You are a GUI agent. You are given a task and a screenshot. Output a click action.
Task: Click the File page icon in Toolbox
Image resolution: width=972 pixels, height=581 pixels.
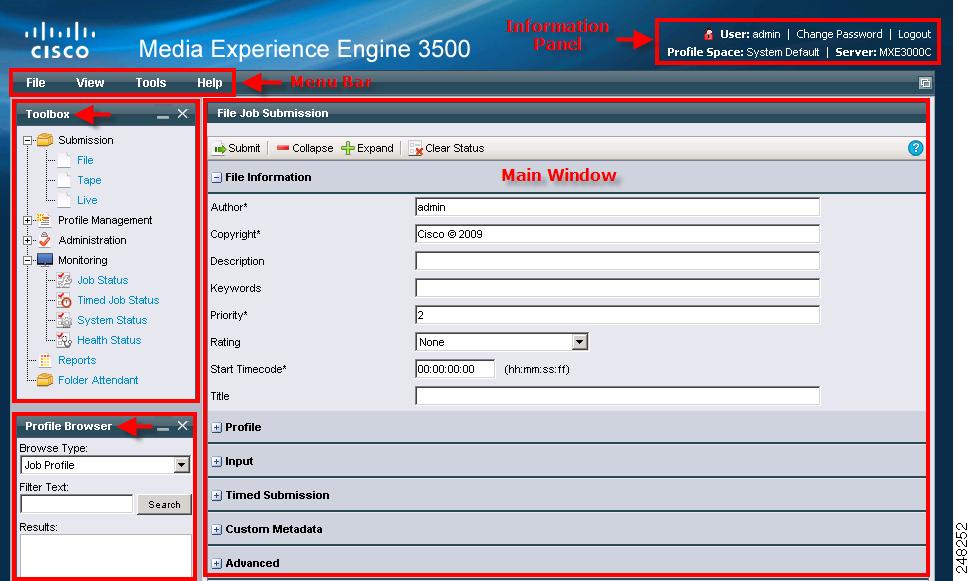coord(64,160)
